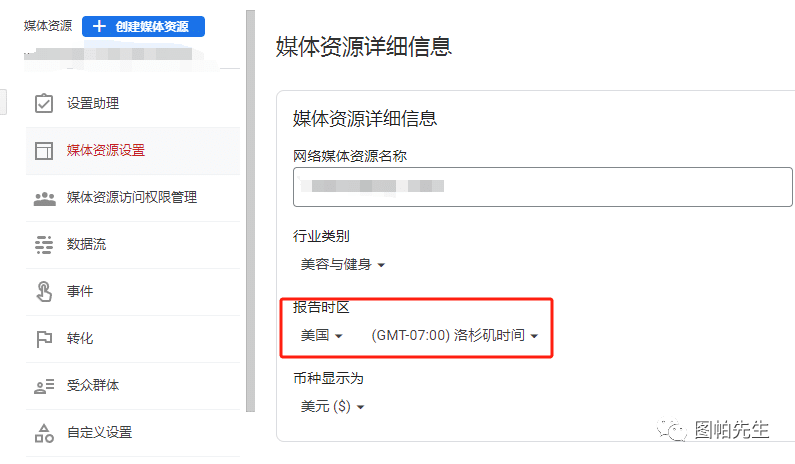Click the 网络媒体资源名称 input field
Screen dimensions: 795x464
pyautogui.click(x=543, y=186)
